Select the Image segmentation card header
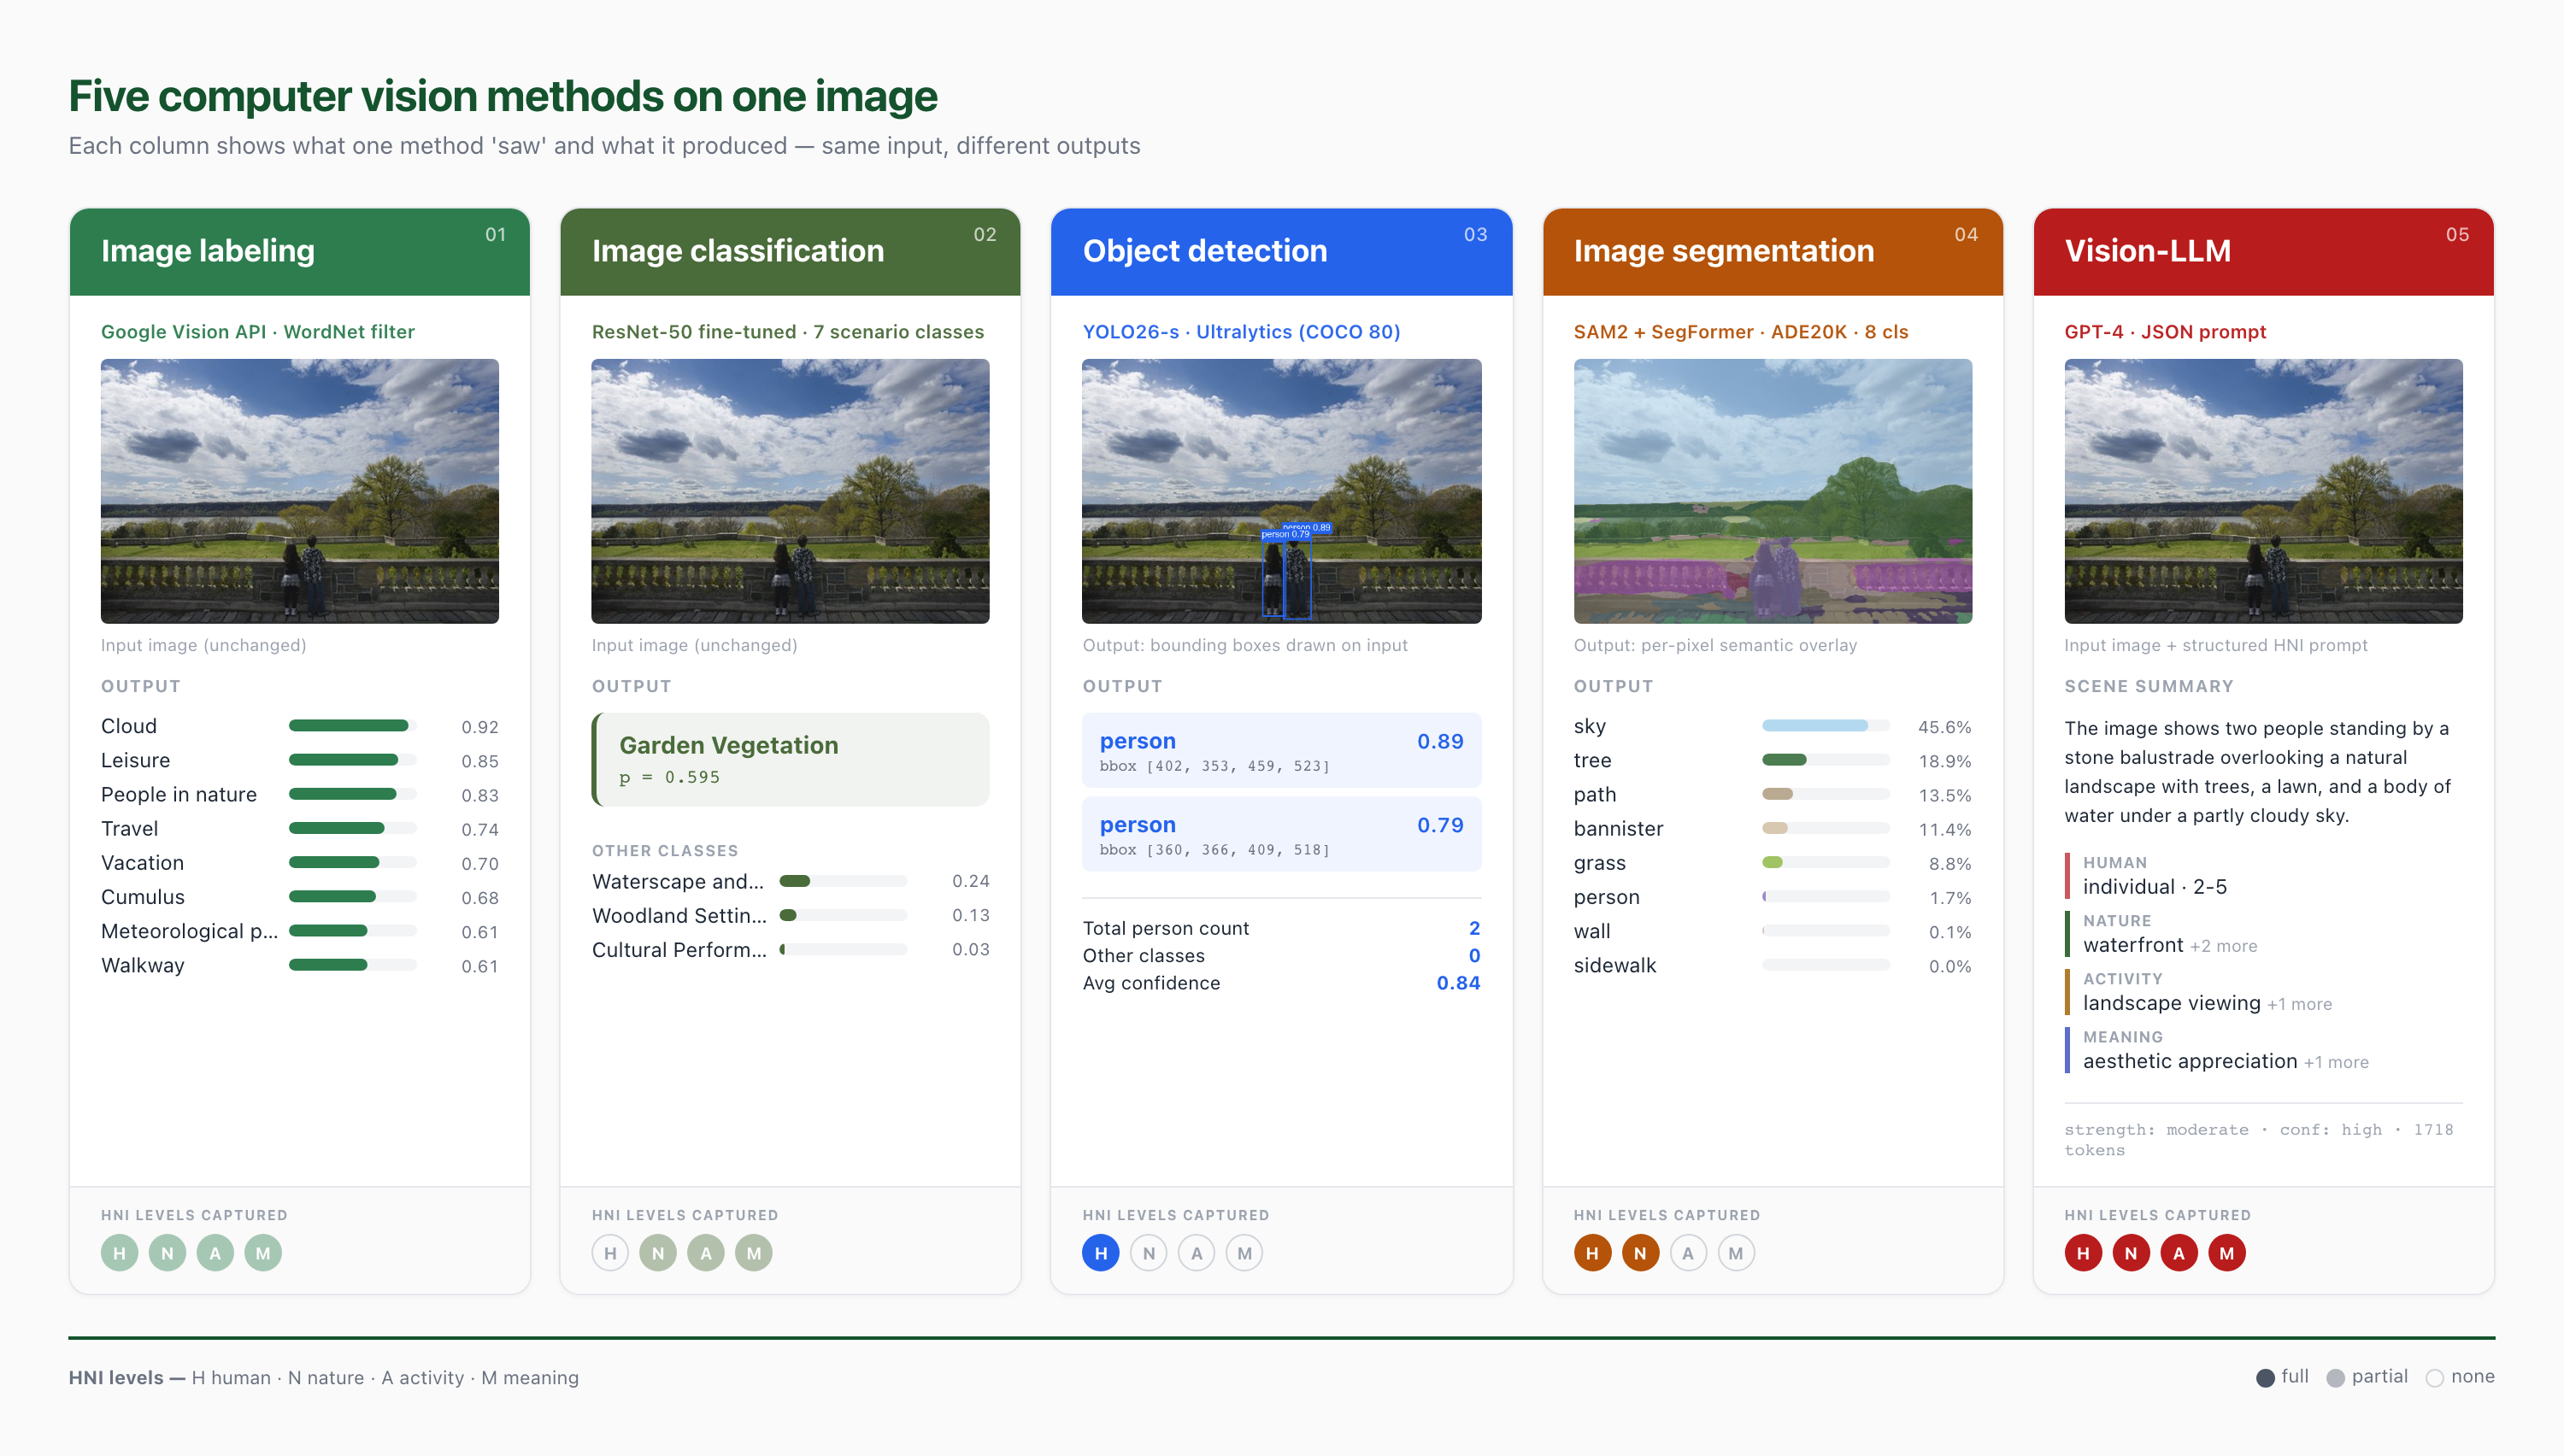Image resolution: width=2564 pixels, height=1456 pixels. coord(1773,252)
